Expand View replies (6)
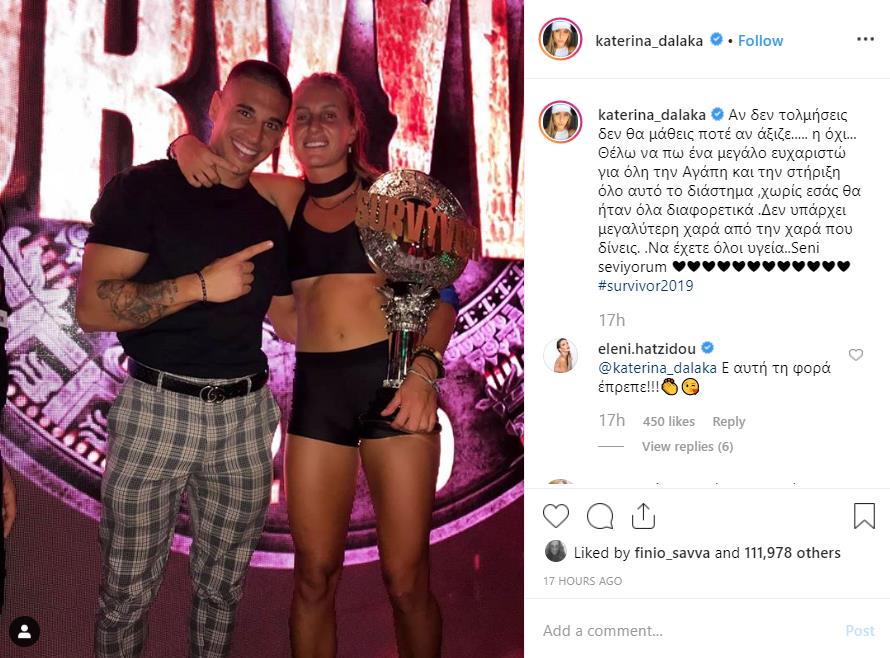890x658 pixels. (687, 447)
